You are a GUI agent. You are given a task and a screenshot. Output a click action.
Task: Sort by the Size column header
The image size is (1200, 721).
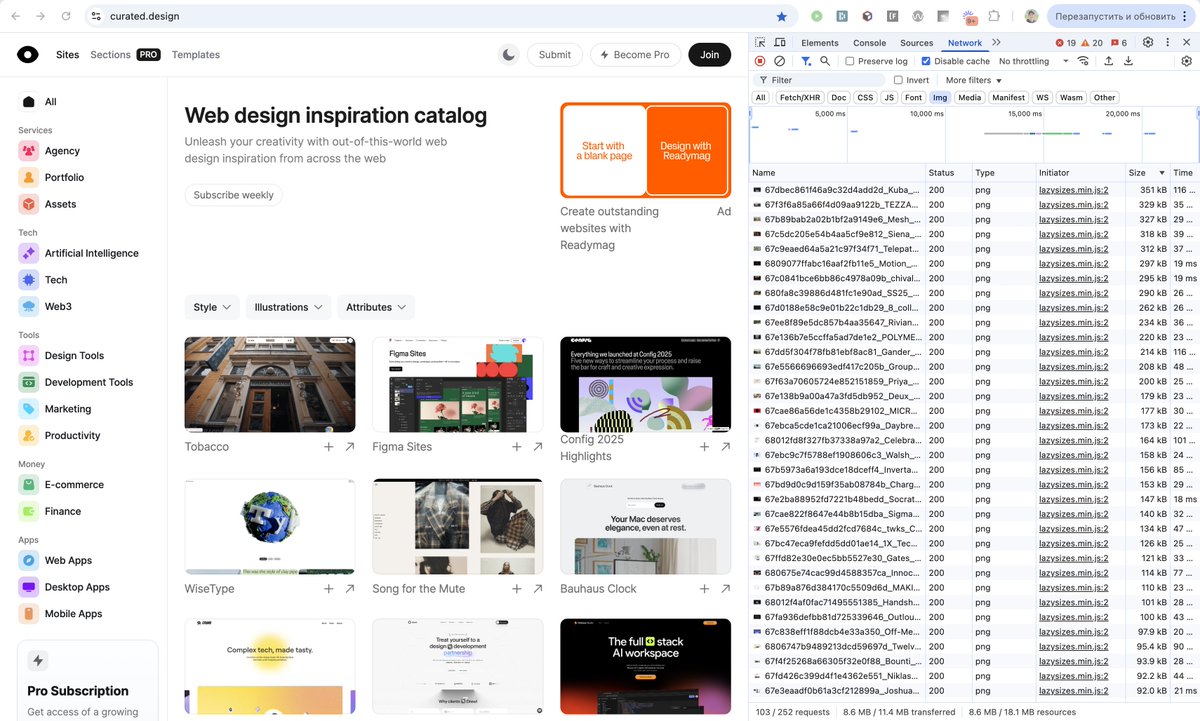[x=1146, y=173]
